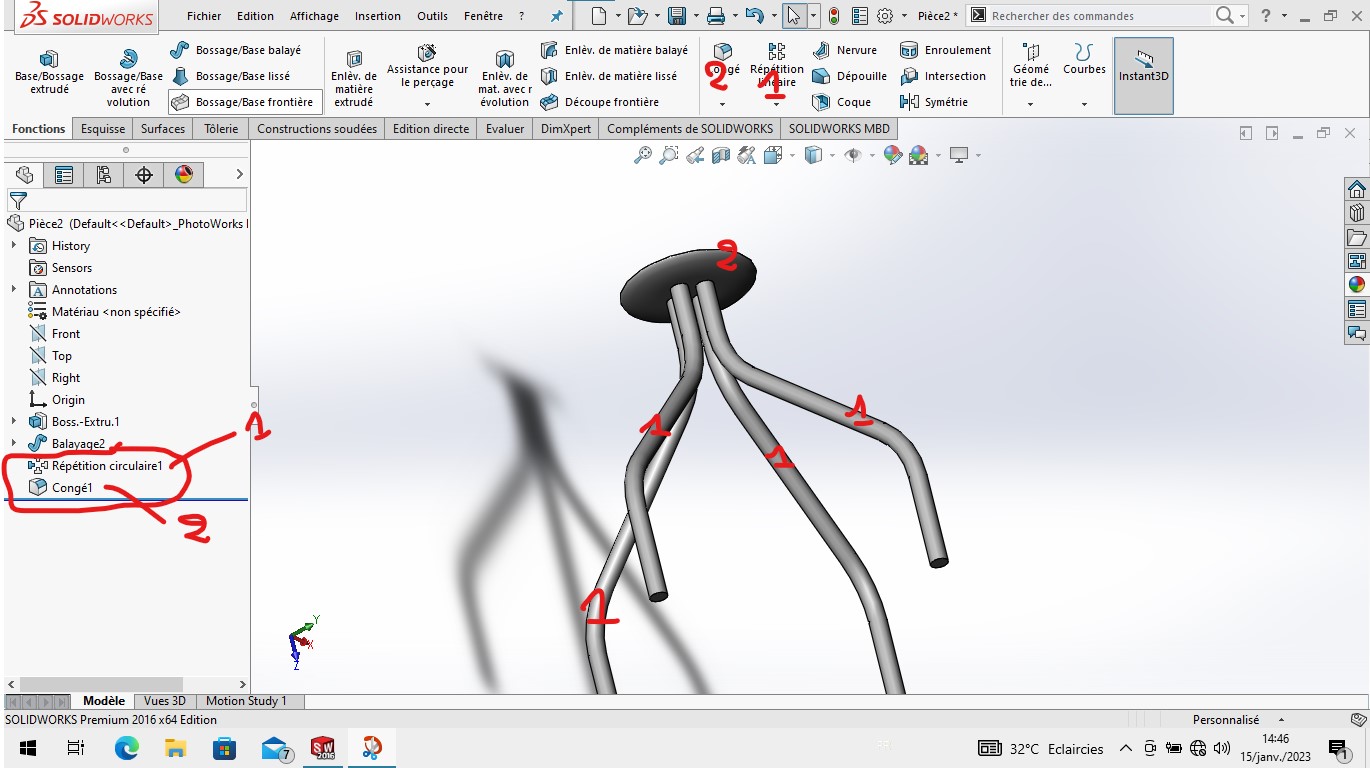Expand the Annotations tree node
The height and width of the screenshot is (768, 1370).
(14, 290)
